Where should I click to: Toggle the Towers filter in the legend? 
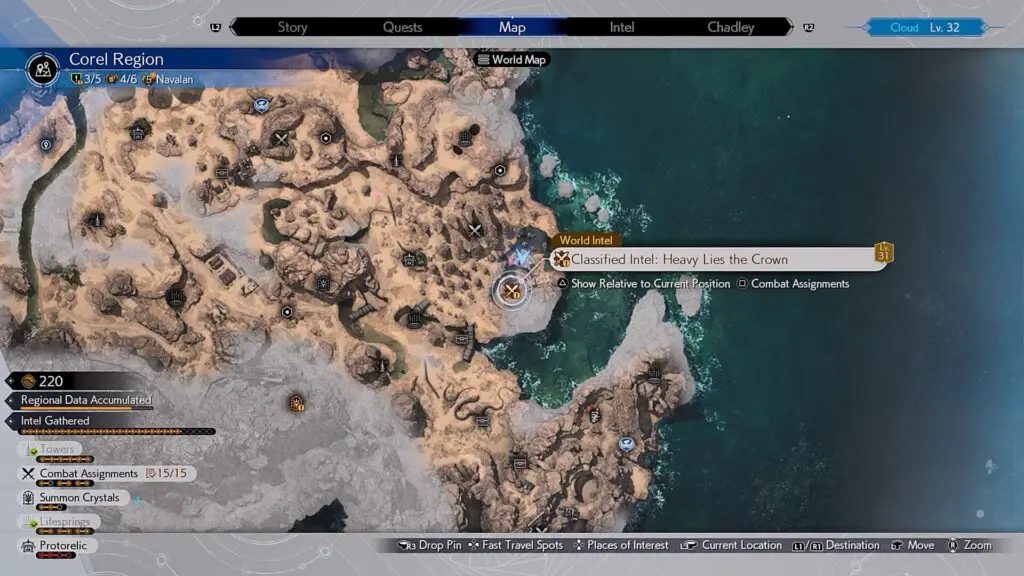click(56, 450)
